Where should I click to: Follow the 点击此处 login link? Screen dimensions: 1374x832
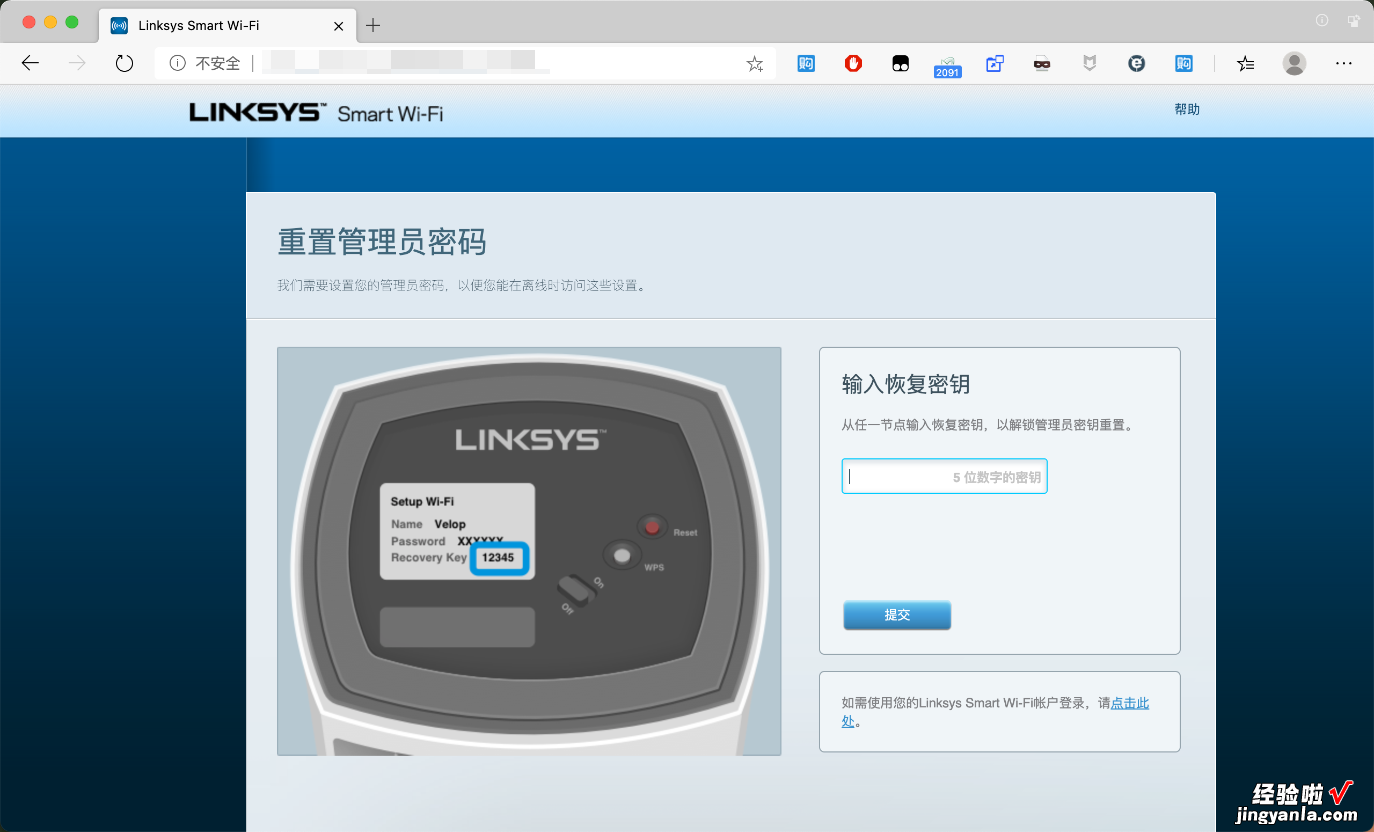1130,703
